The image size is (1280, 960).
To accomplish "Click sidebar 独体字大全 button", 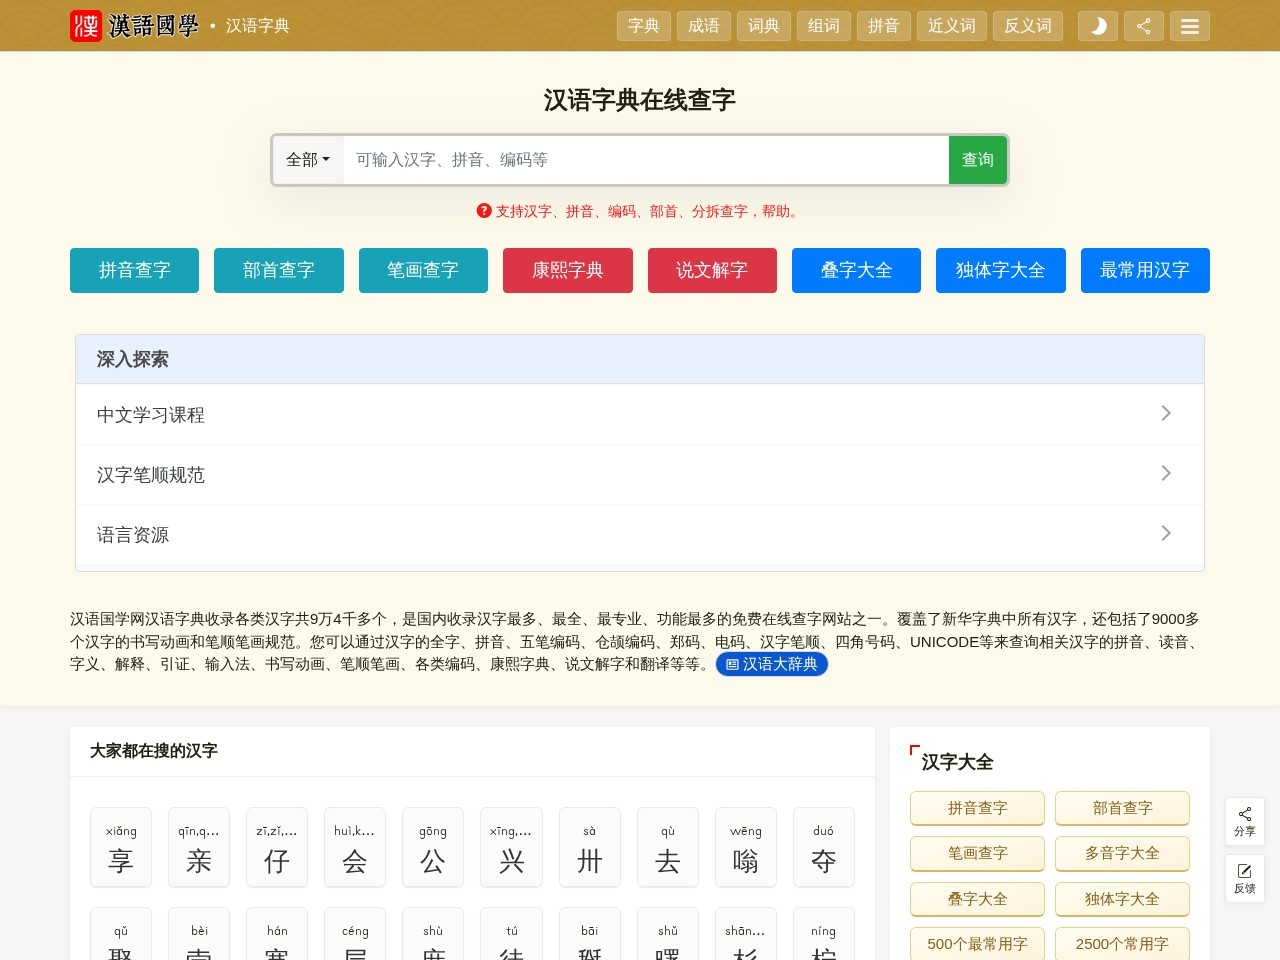I will click(1123, 899).
